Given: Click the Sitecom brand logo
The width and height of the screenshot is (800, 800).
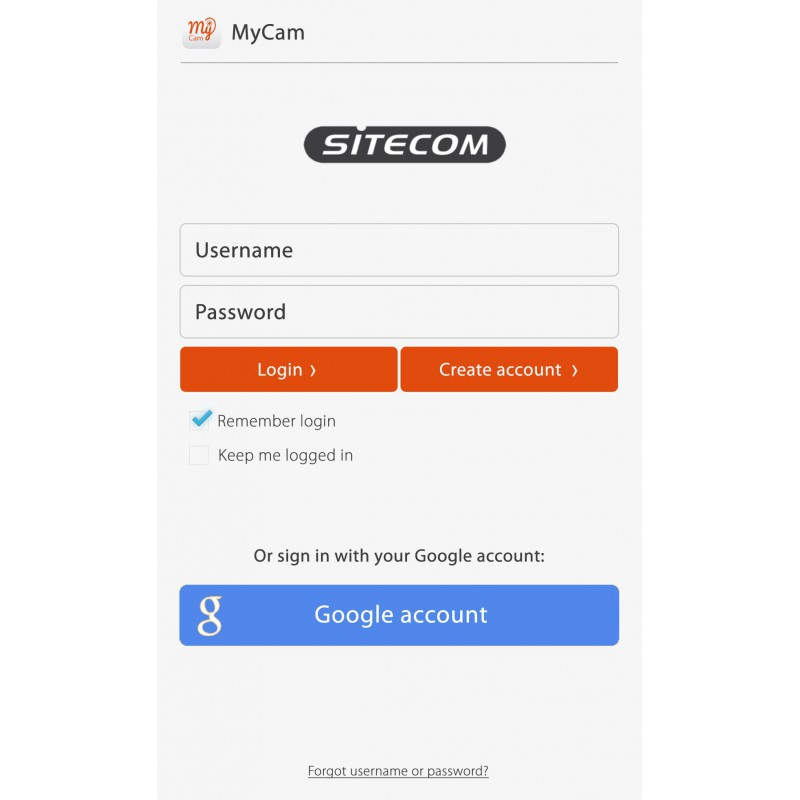Looking at the screenshot, I should (405, 144).
